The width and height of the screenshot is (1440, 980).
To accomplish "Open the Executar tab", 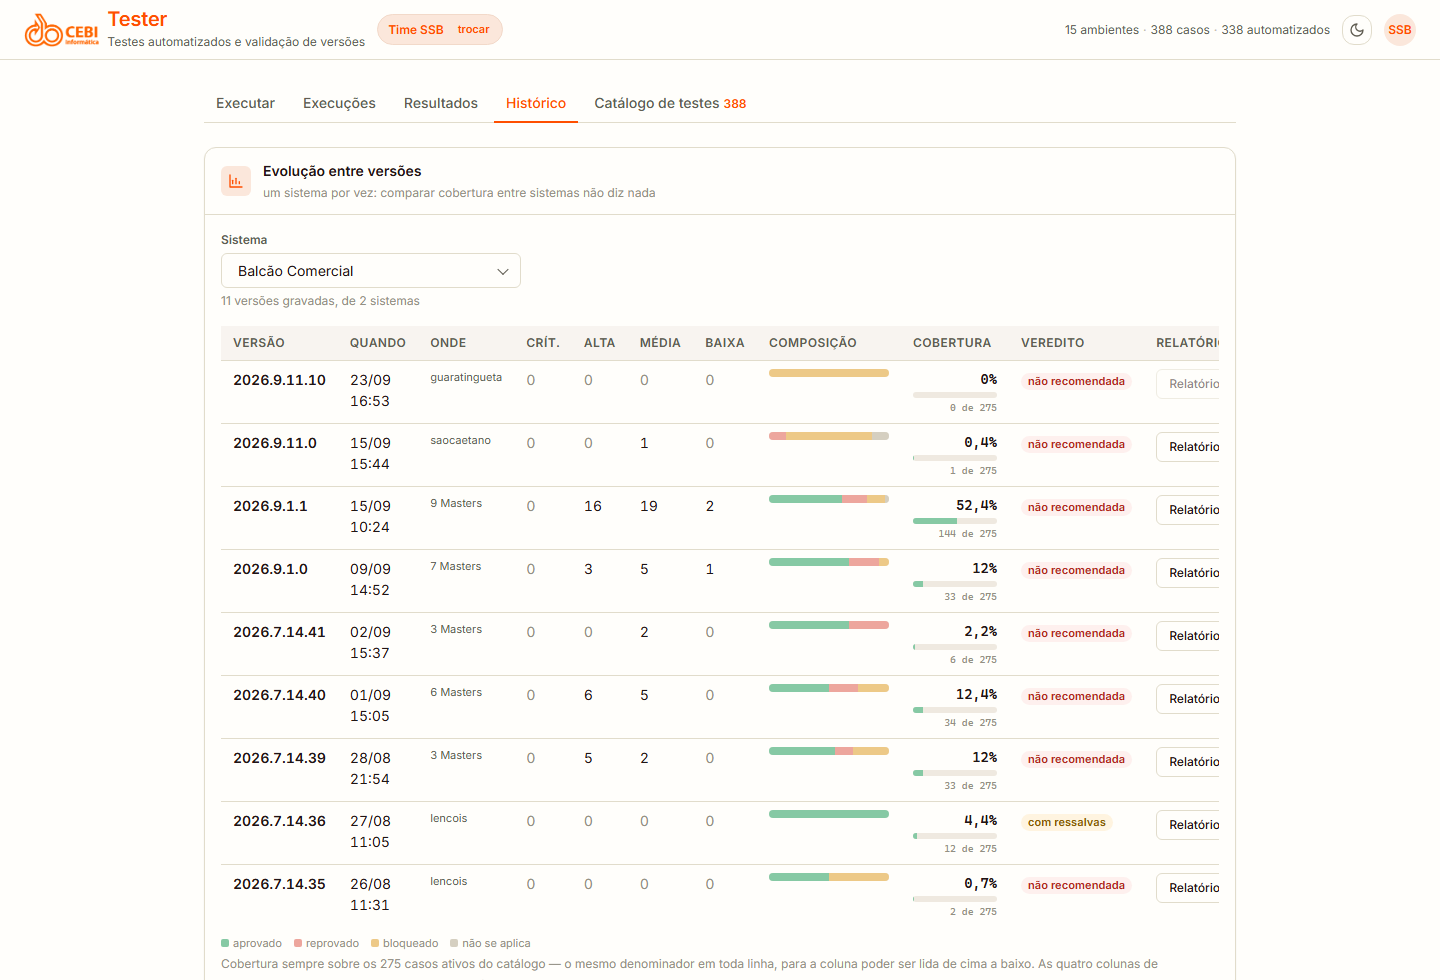I will point(245,103).
